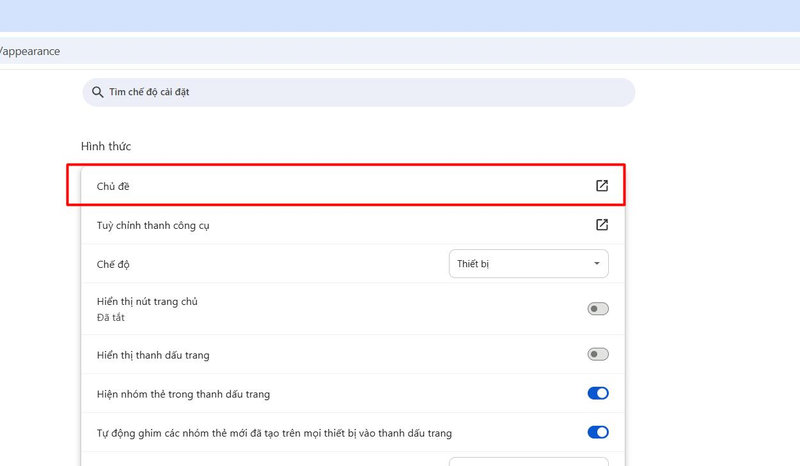Open the external link icon for Tuỳ chỉnh thanh công cụ
This screenshot has width=800, height=466.
(602, 225)
